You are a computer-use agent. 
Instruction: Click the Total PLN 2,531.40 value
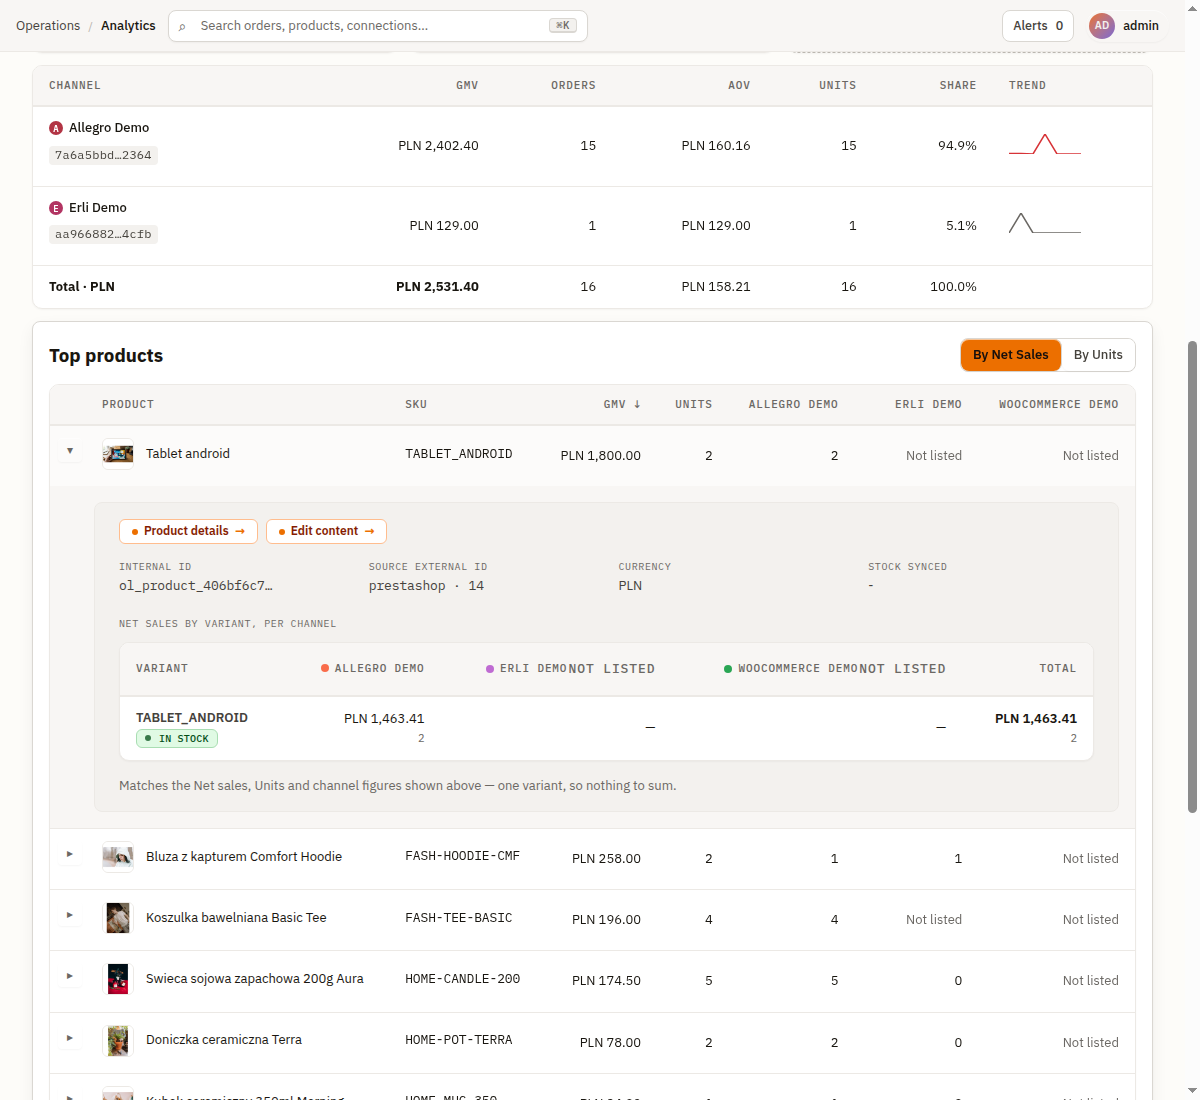click(x=437, y=287)
